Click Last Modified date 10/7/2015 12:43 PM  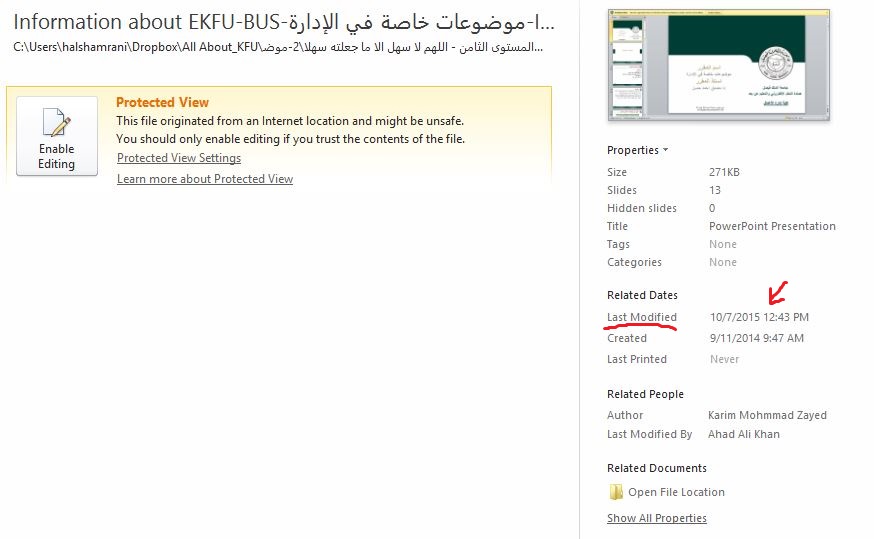pos(759,317)
